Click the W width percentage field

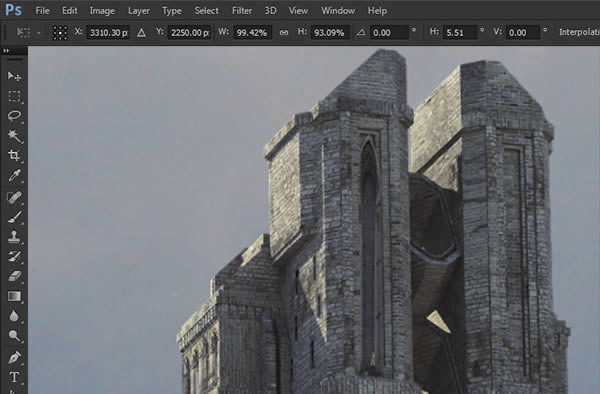252,33
